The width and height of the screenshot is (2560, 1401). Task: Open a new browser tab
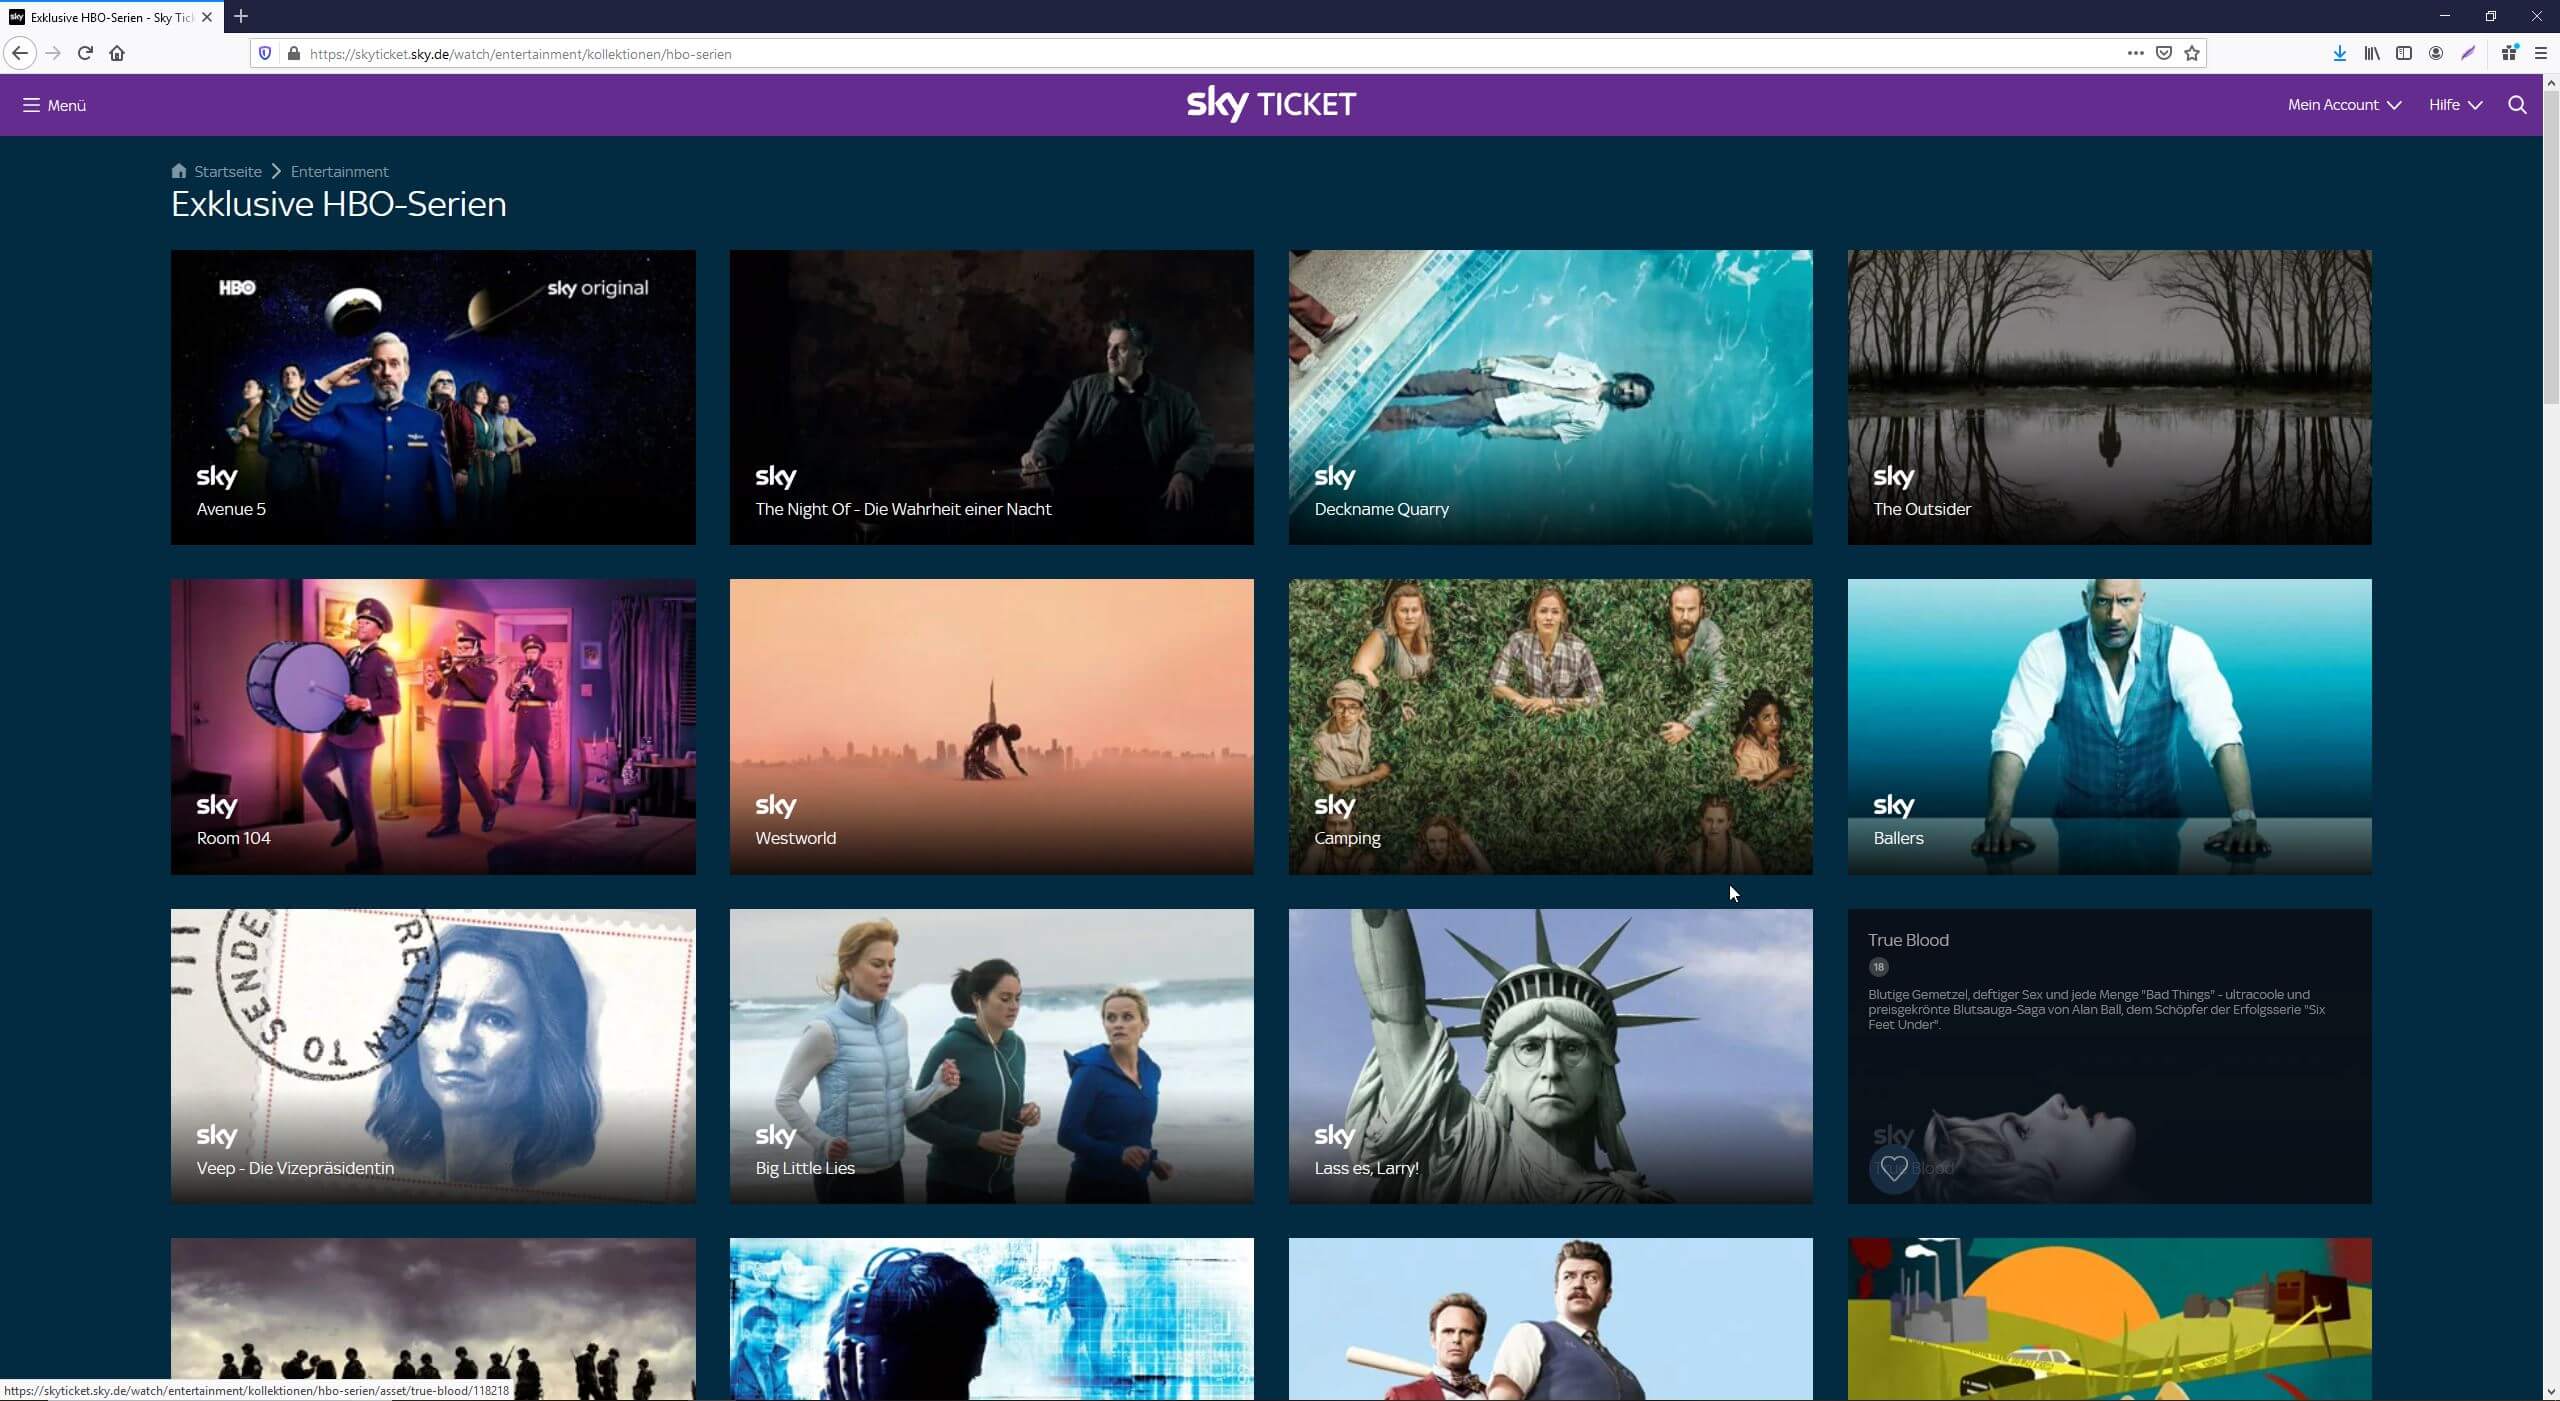tap(241, 16)
